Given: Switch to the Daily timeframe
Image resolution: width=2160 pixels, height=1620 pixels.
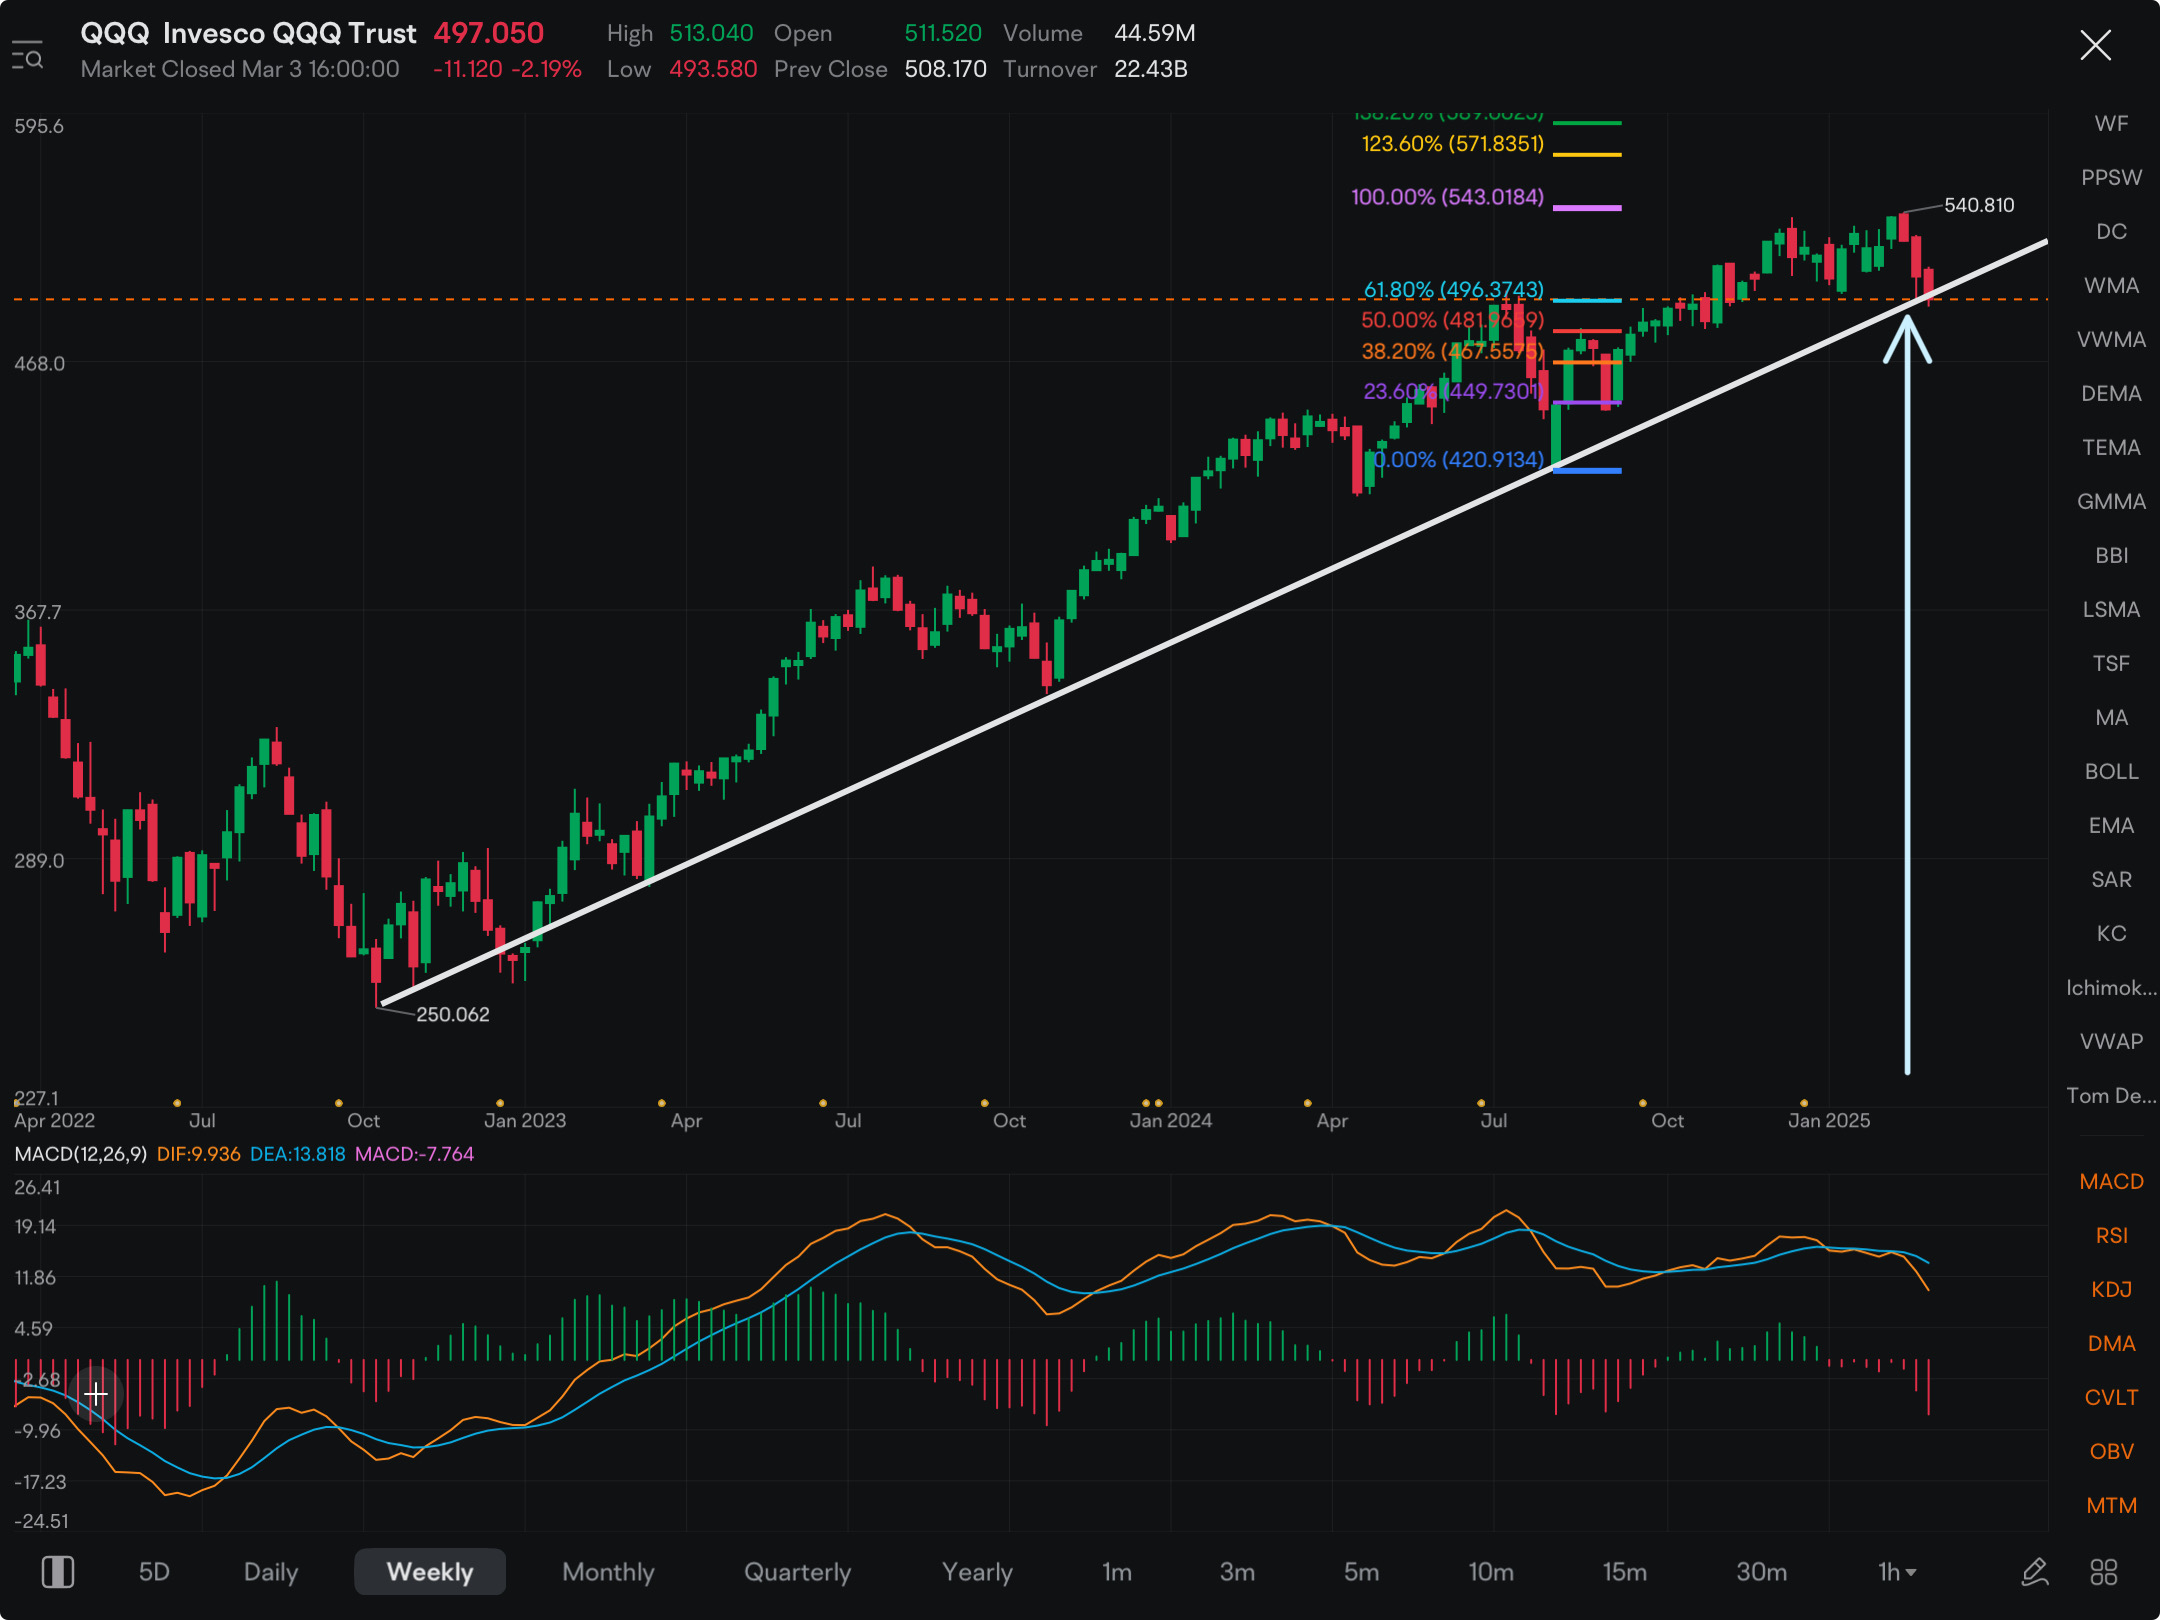Looking at the screenshot, I should click(x=271, y=1572).
